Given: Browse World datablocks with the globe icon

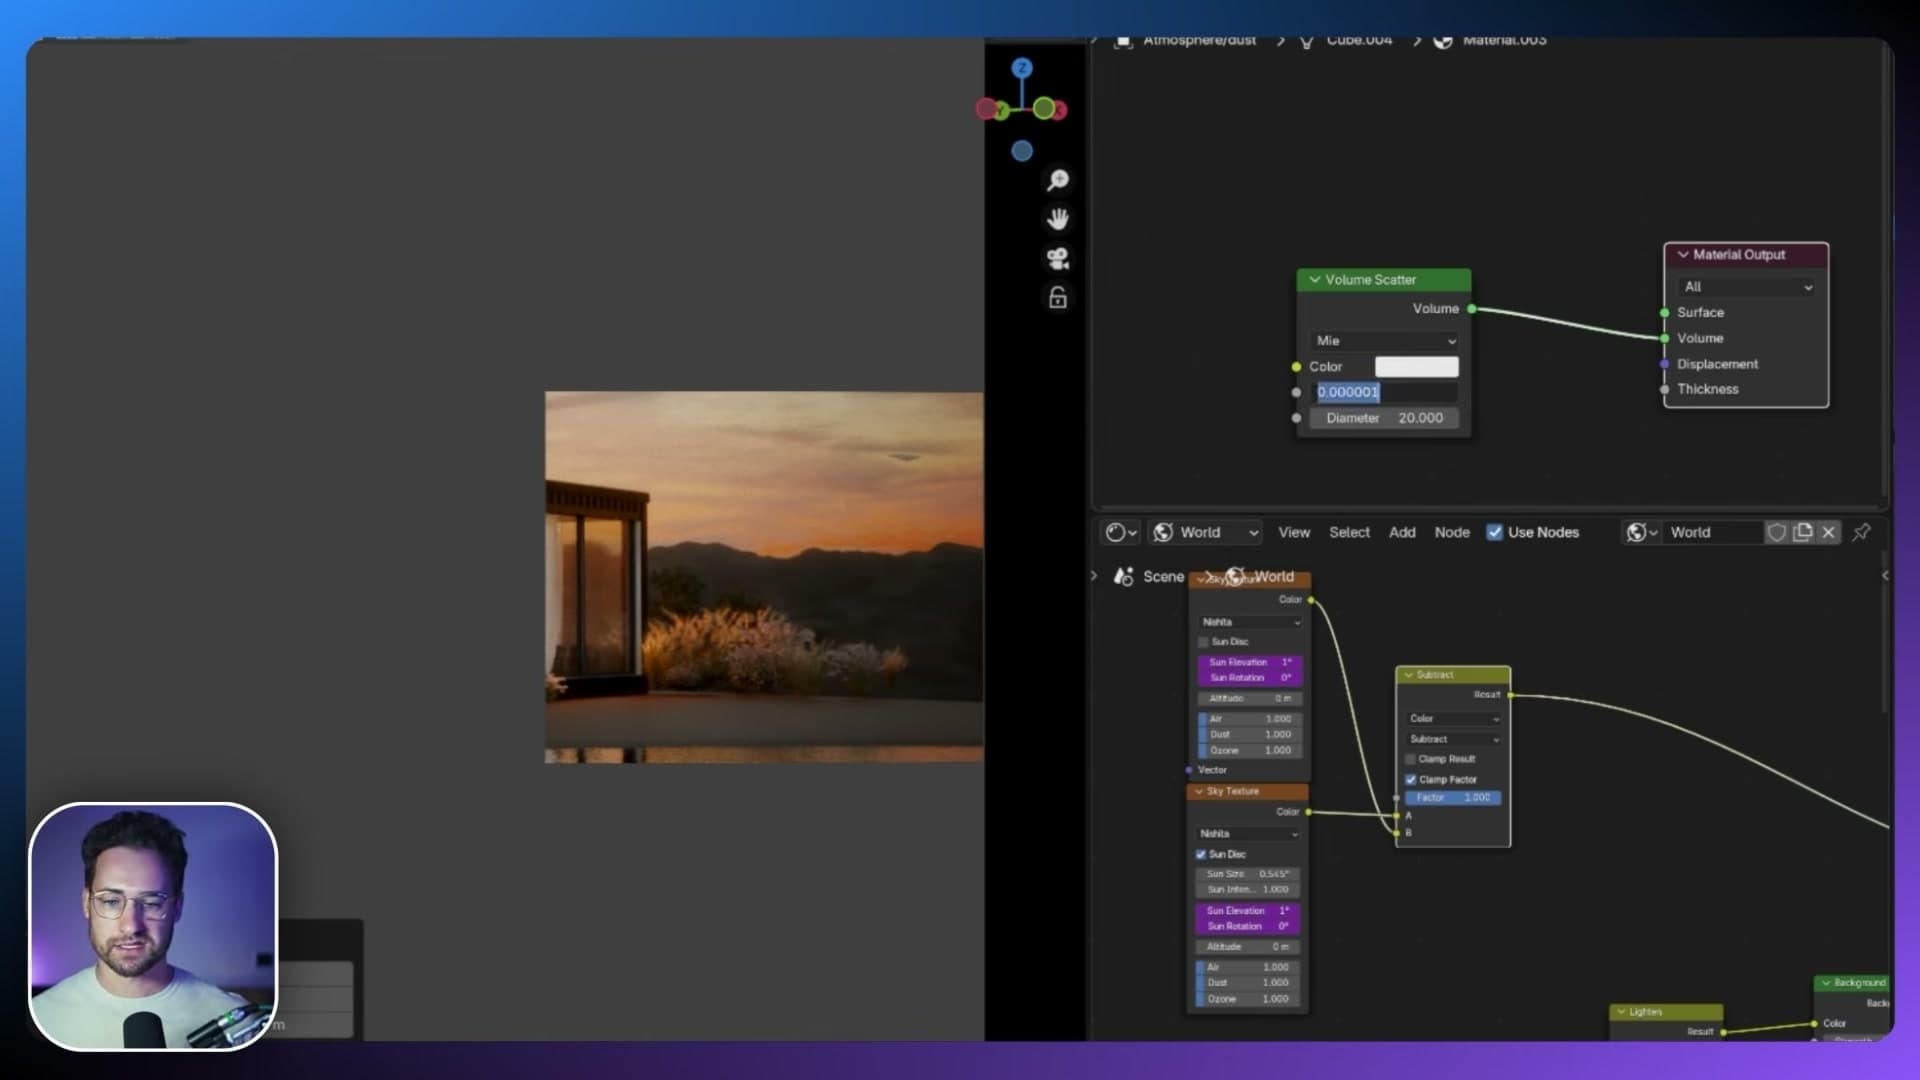Looking at the screenshot, I should pos(1641,533).
